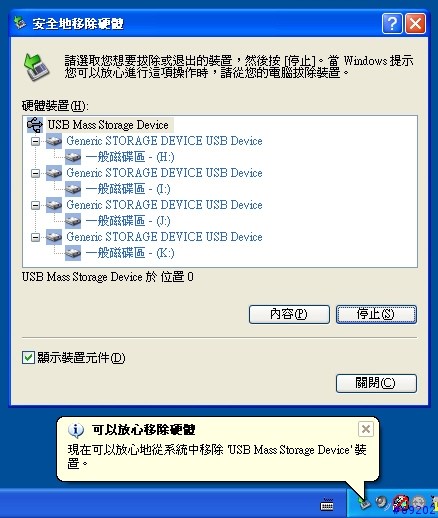Collapse the fourth Generic STORAGE DEVICE node
The image size is (438, 518).
(35, 237)
